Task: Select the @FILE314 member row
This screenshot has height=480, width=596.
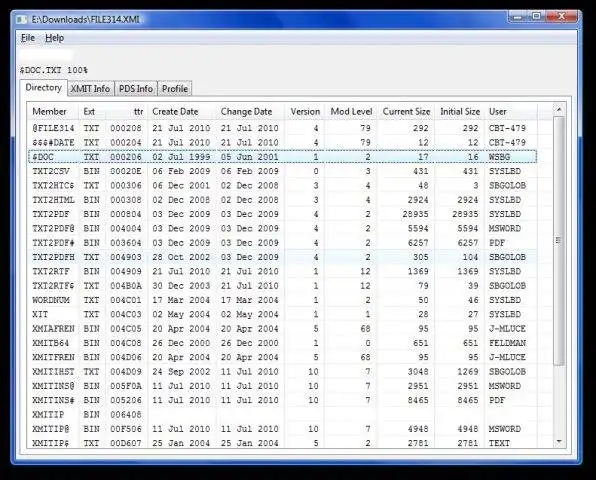Action: (x=282, y=128)
